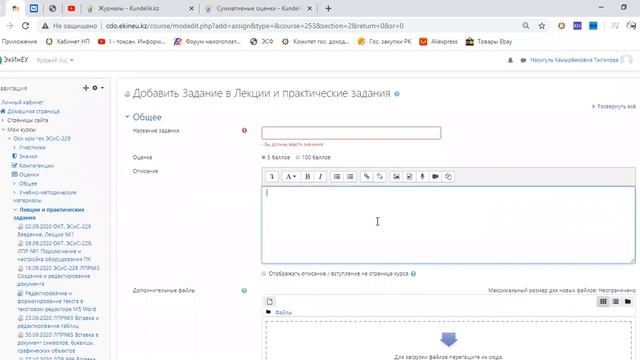Open manage files icon in editor

[x=448, y=176]
